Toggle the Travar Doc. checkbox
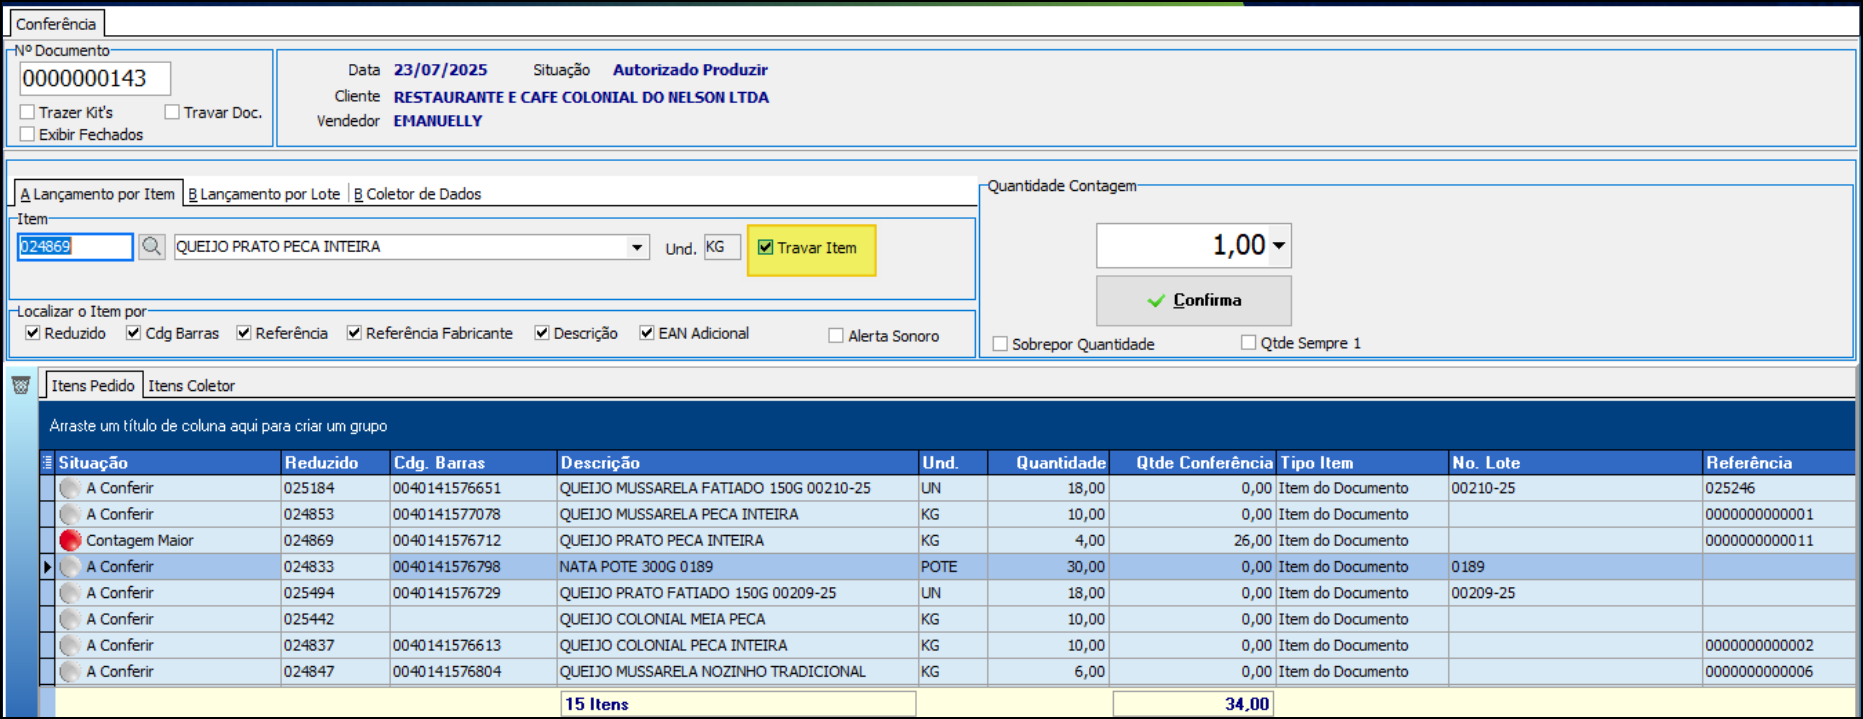The width and height of the screenshot is (1863, 719). coord(172,112)
